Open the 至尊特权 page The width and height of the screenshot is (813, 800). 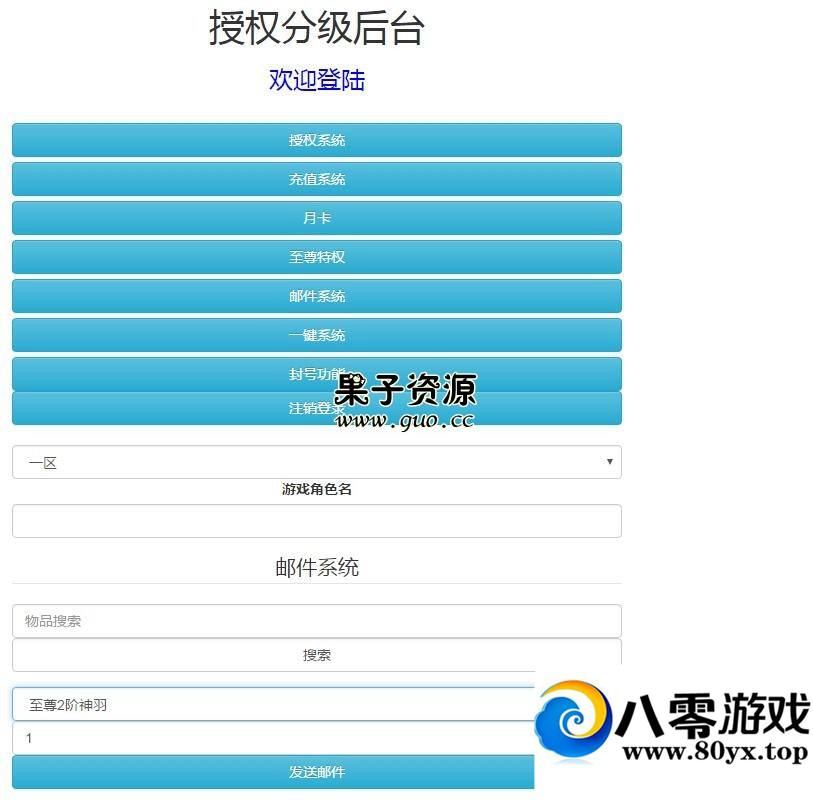[x=316, y=257]
